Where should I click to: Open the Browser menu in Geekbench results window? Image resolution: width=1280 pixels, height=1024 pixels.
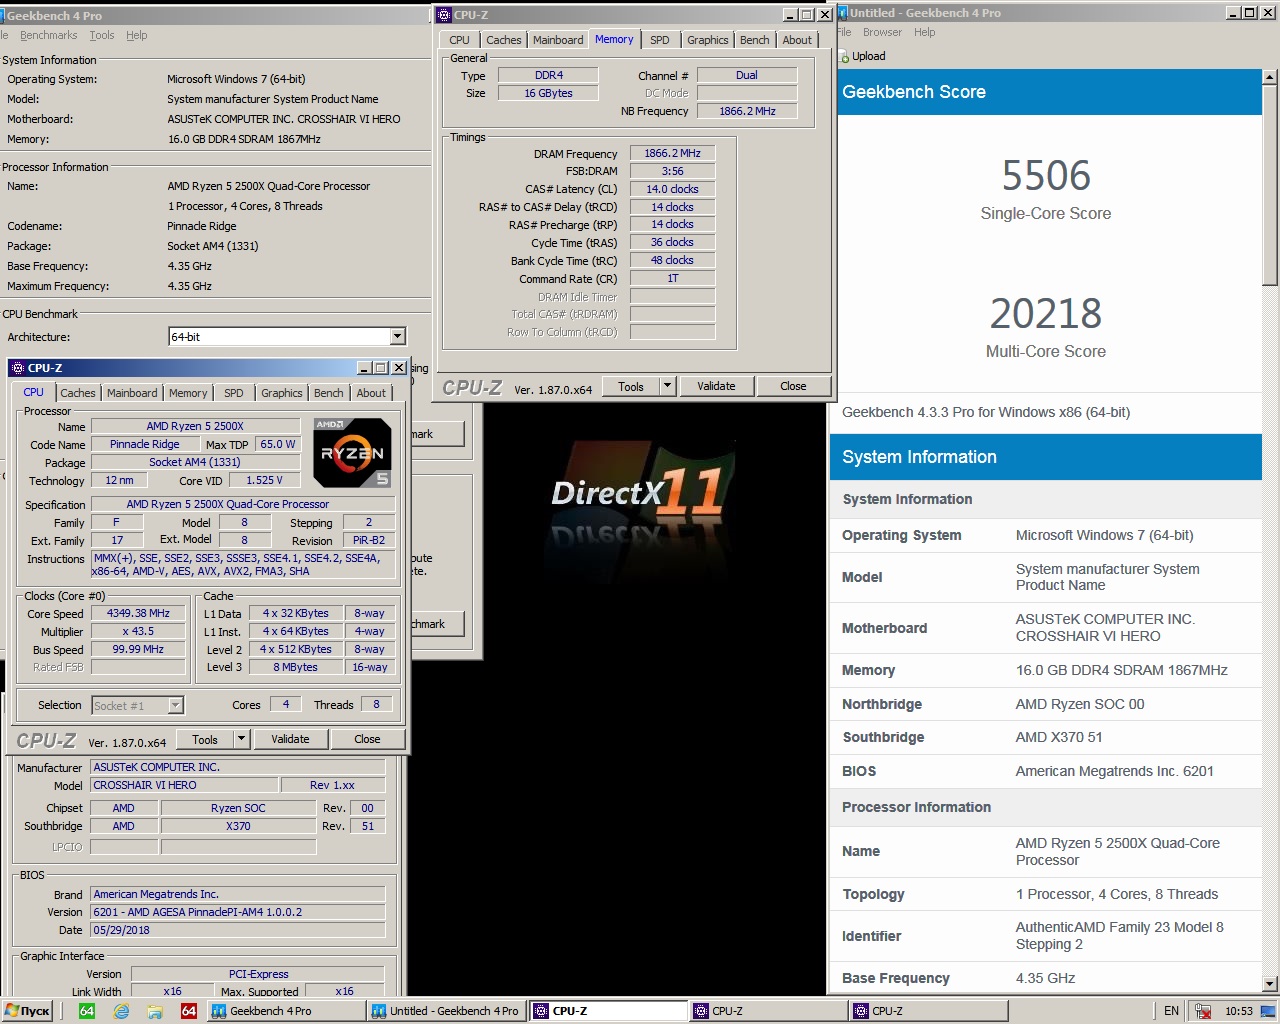click(882, 32)
